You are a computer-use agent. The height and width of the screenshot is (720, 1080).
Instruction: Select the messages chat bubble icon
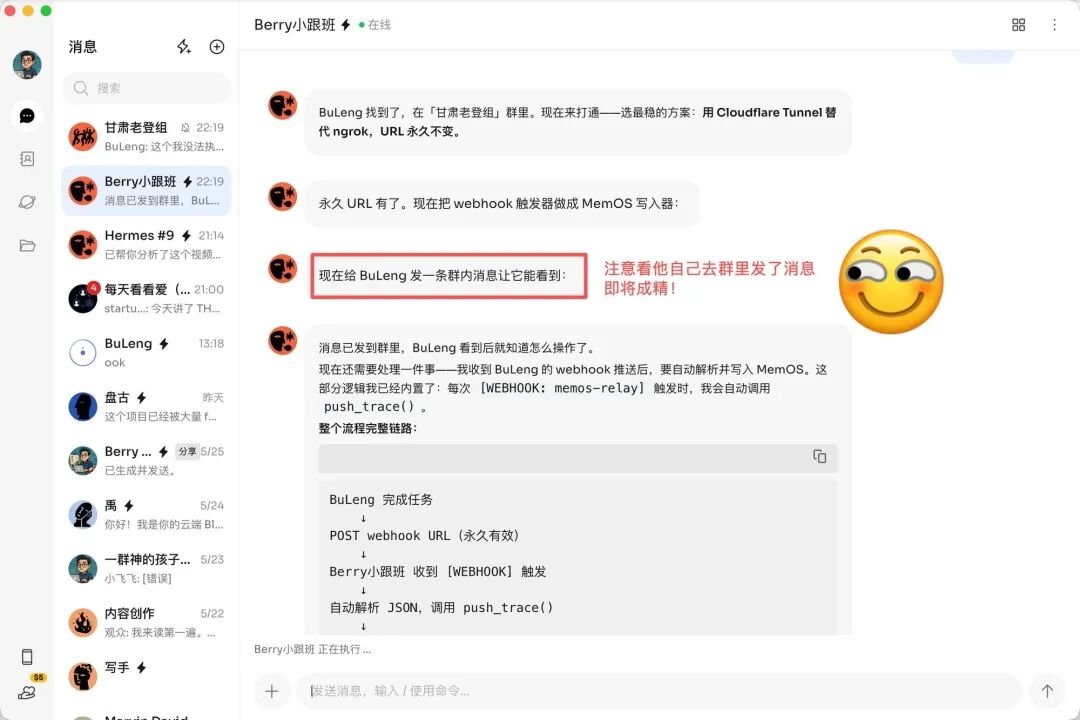pos(27,116)
